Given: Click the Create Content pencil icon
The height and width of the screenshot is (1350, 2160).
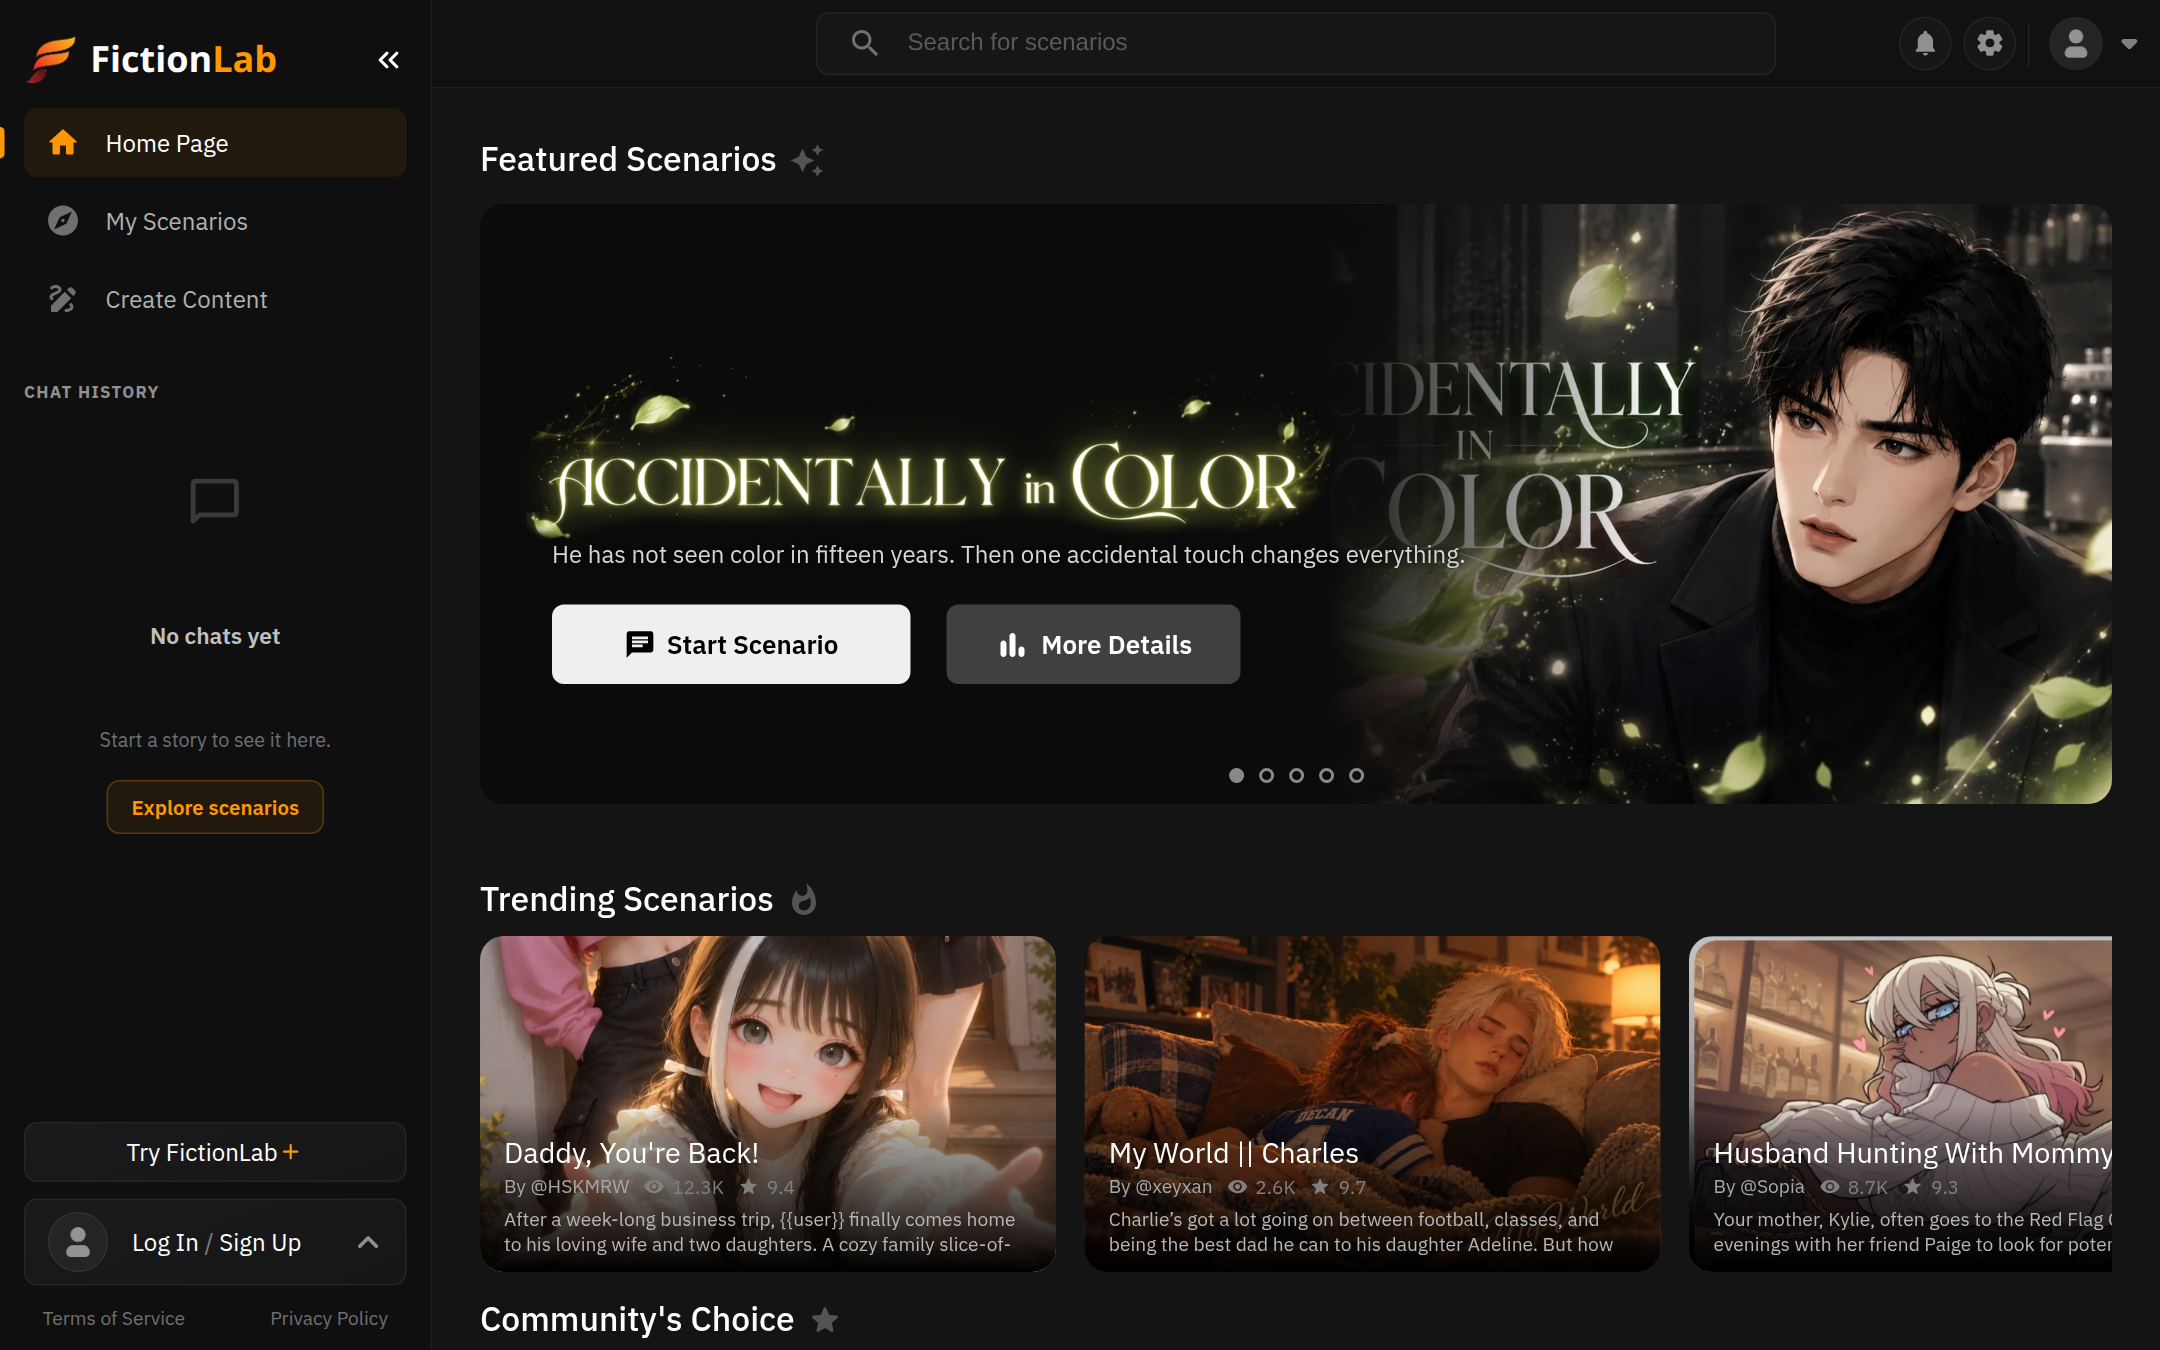Looking at the screenshot, I should [63, 299].
